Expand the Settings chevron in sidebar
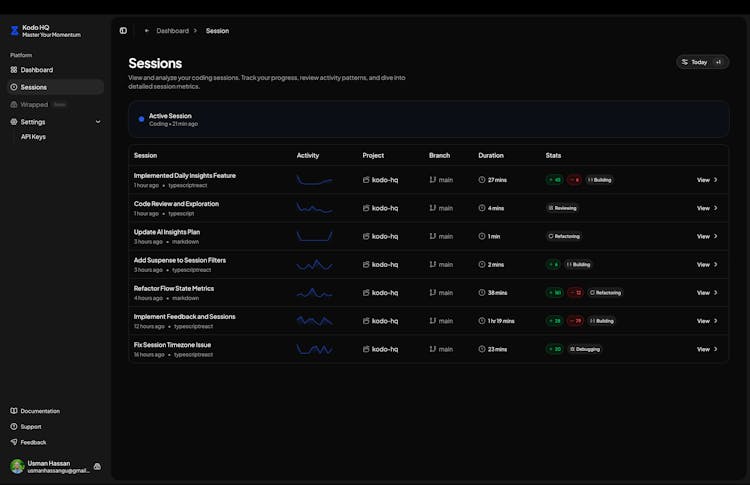The width and height of the screenshot is (750, 485). click(x=98, y=122)
